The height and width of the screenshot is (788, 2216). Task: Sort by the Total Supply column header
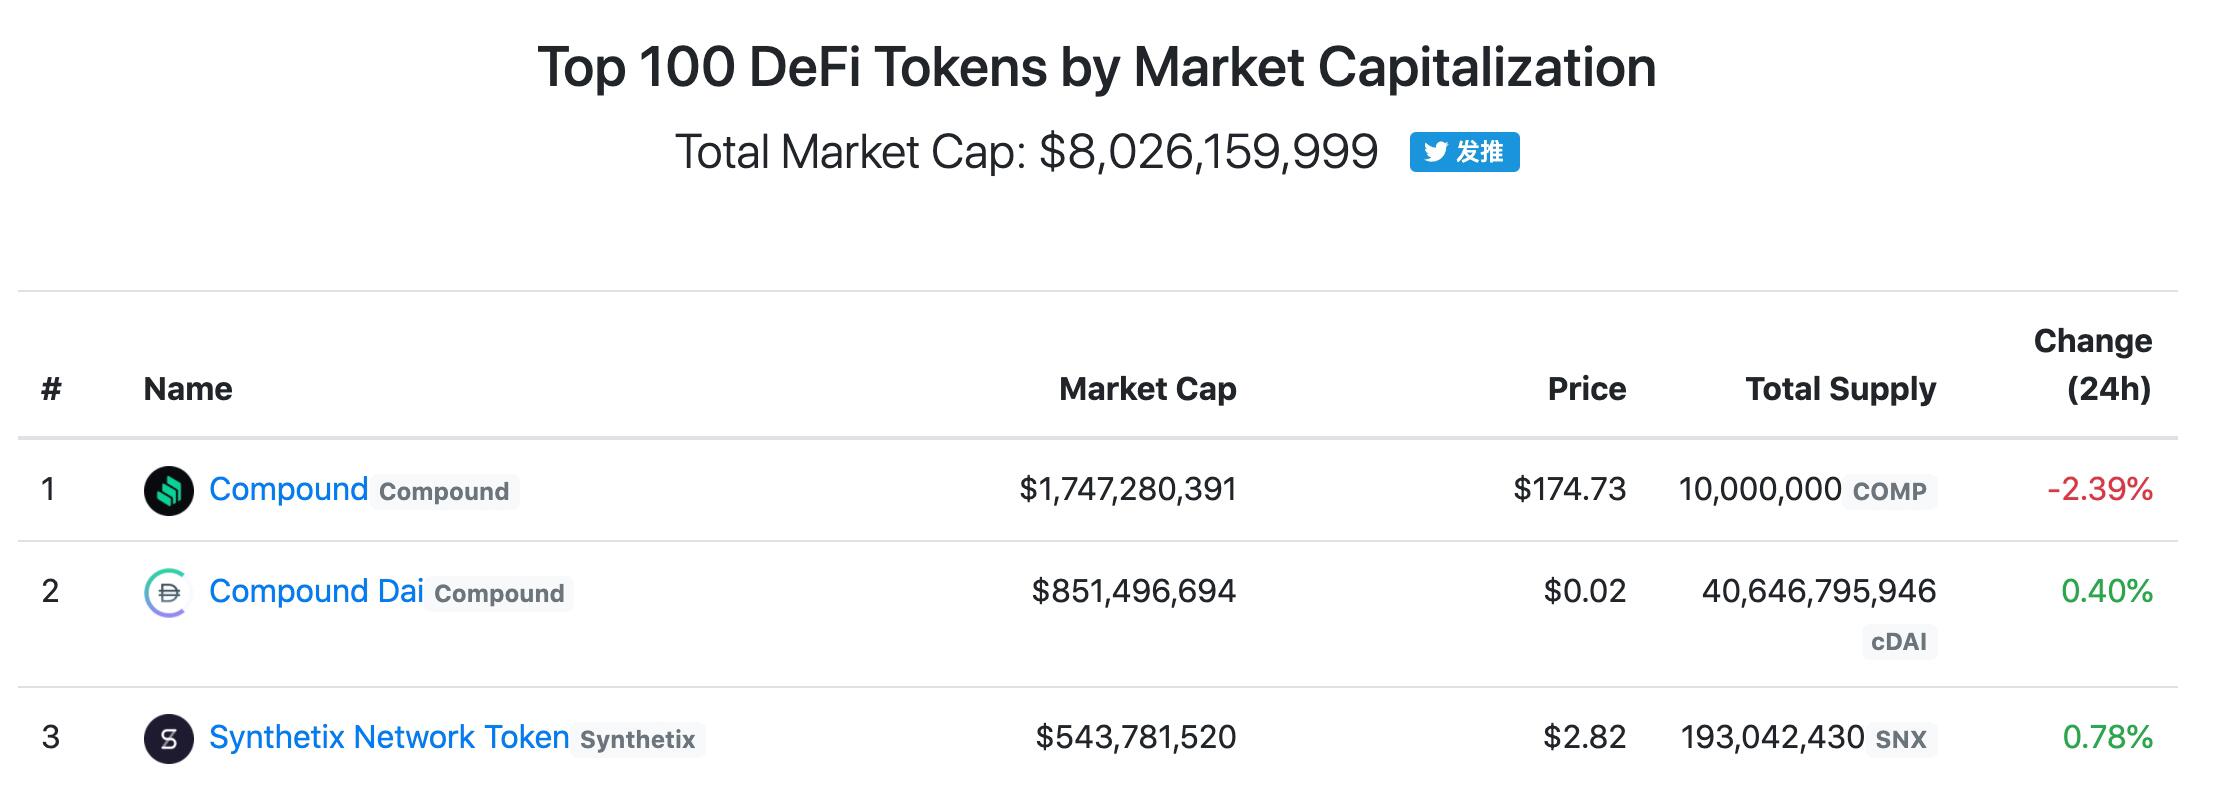[x=1840, y=389]
